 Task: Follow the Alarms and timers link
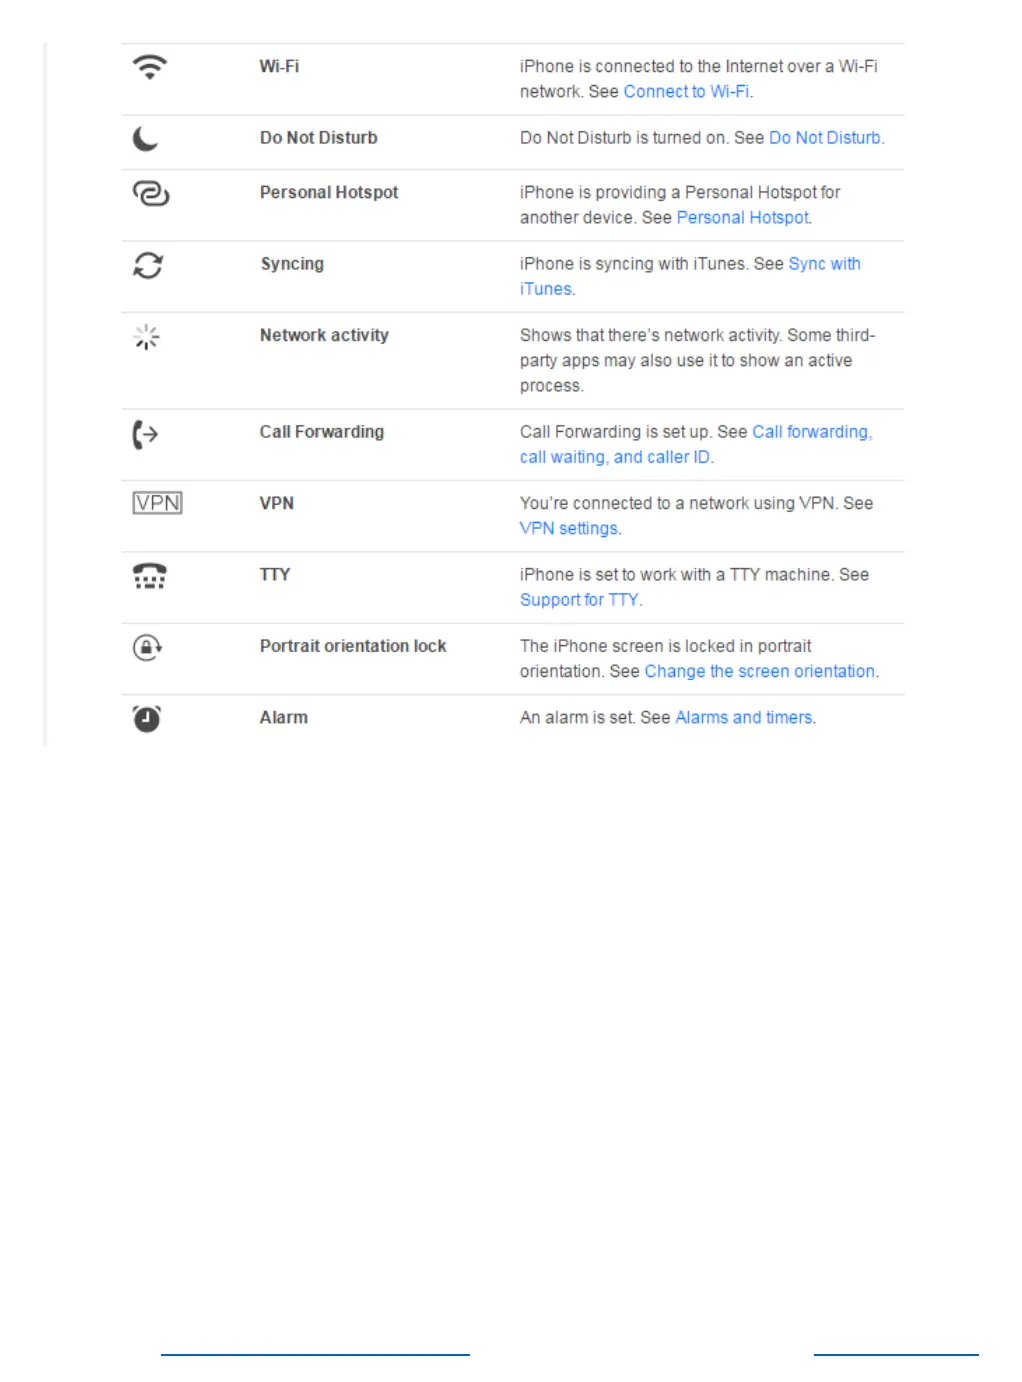click(744, 718)
